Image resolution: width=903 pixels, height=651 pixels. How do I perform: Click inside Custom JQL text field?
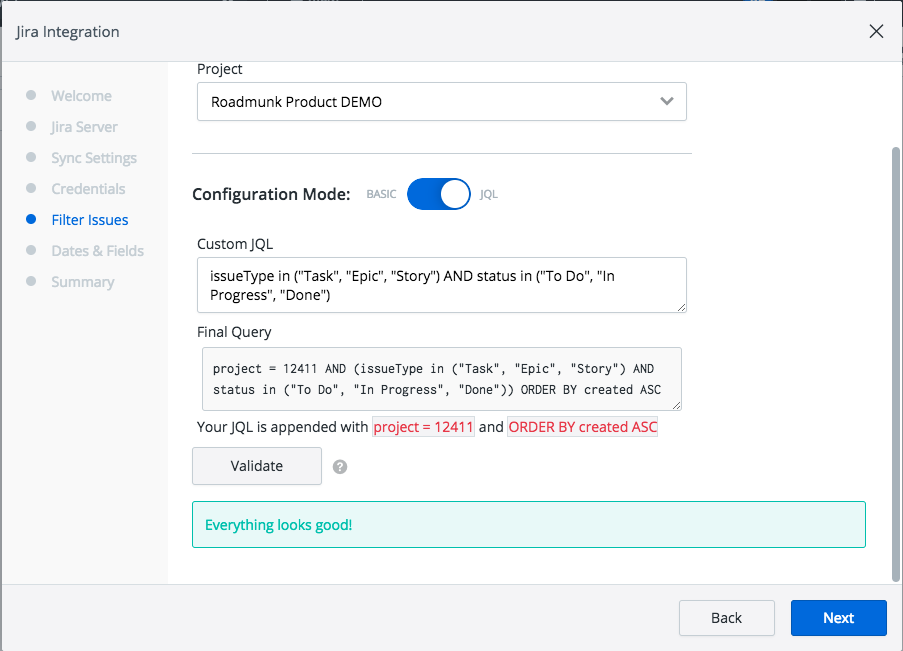tap(441, 285)
